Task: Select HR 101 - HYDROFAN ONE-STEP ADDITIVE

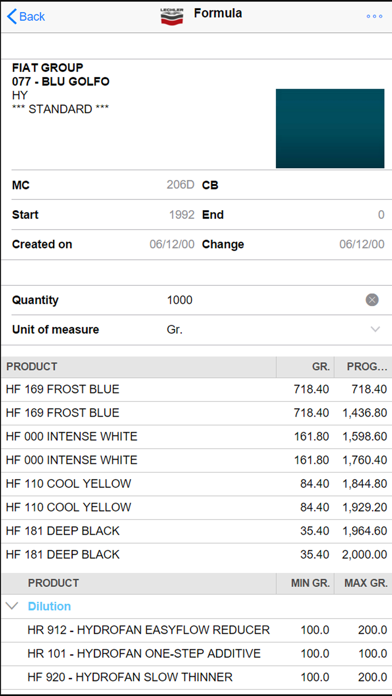Action: click(196, 653)
